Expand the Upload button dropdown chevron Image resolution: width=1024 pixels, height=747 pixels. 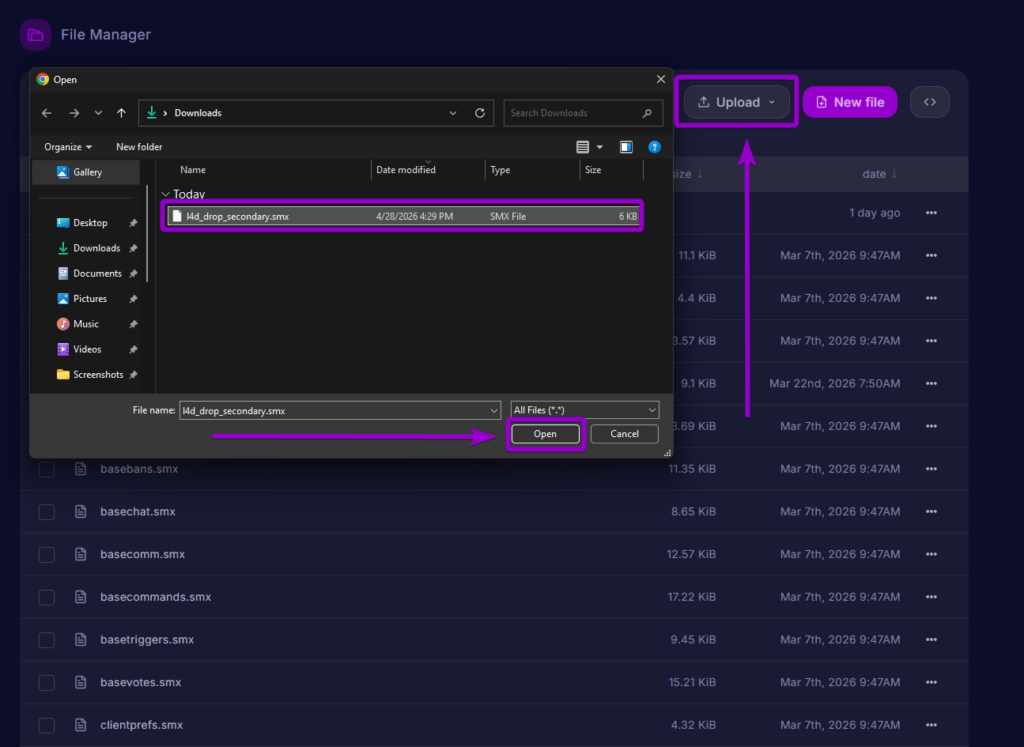771,101
